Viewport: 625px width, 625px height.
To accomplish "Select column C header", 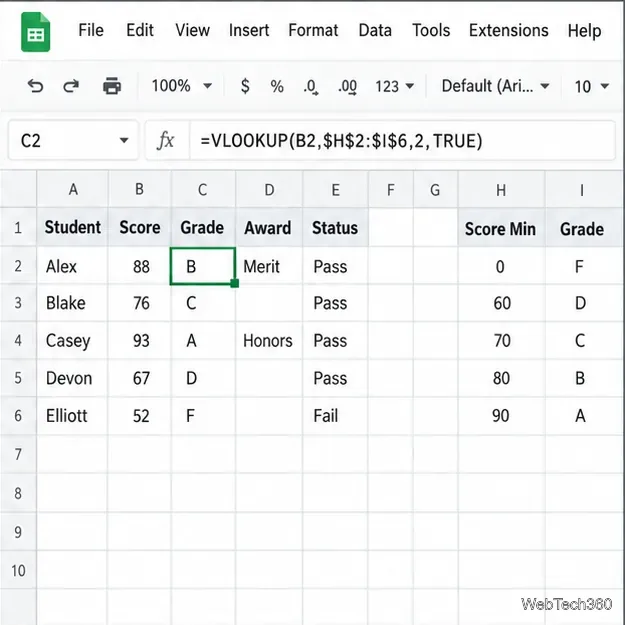I will tap(203, 189).
